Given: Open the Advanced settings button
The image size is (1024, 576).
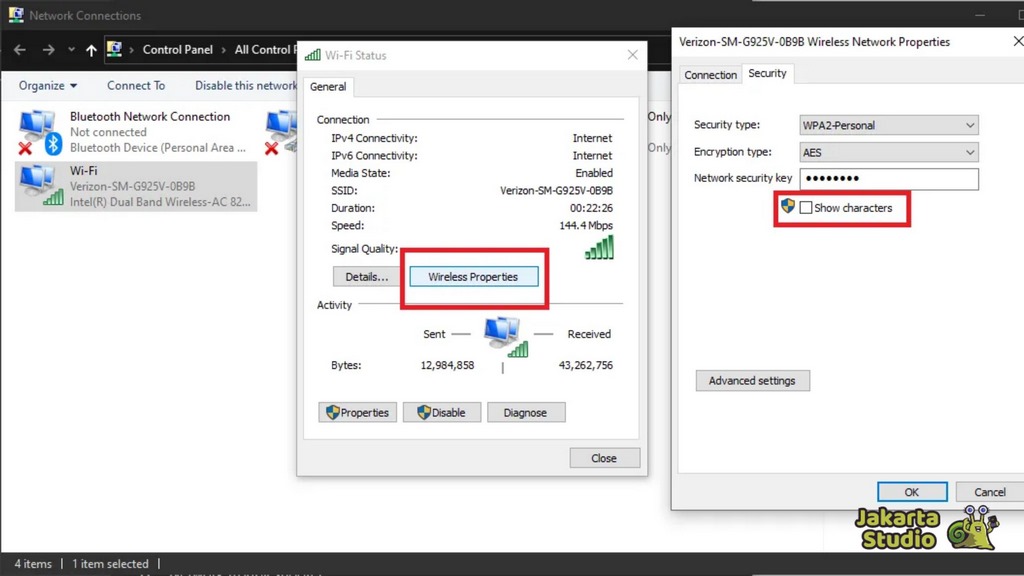Looking at the screenshot, I should [752, 381].
